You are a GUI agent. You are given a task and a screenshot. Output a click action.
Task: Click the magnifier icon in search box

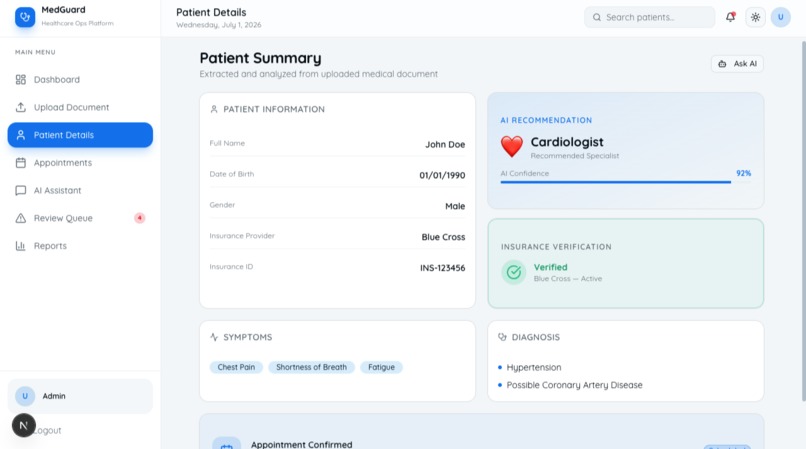coord(596,17)
